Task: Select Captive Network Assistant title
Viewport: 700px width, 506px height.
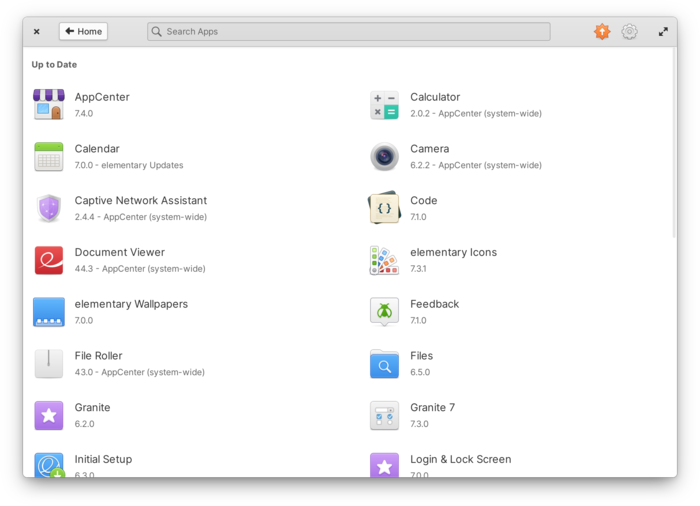Action: 141,201
